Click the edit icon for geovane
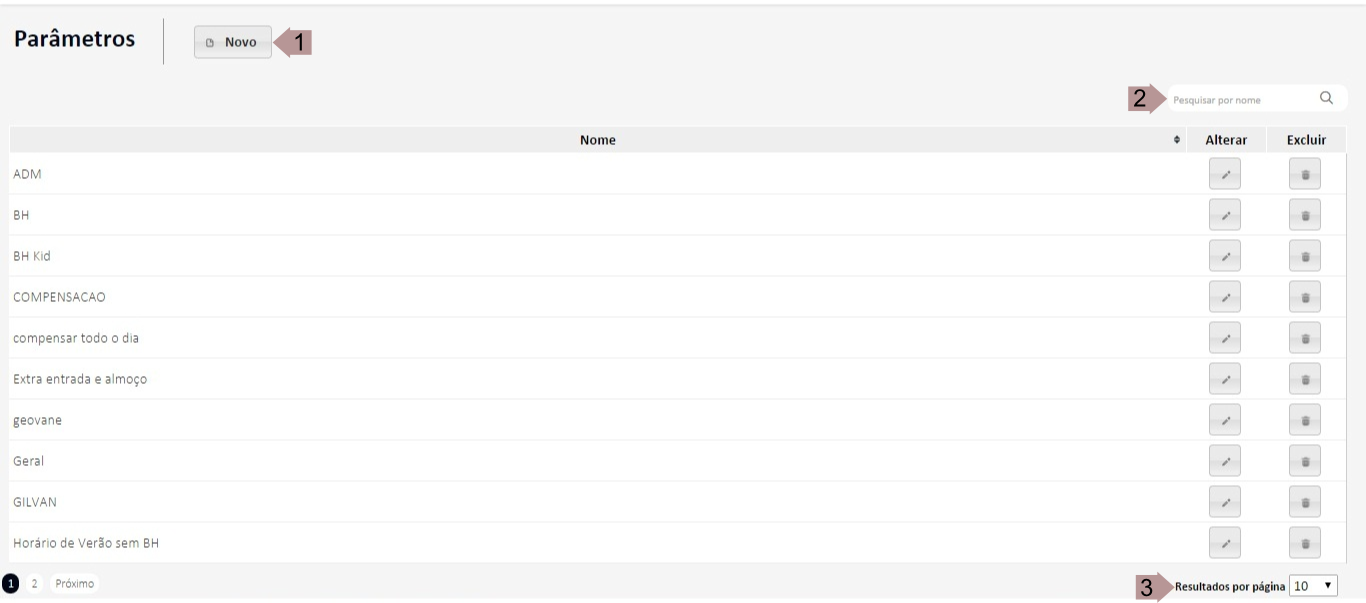 click(1225, 420)
